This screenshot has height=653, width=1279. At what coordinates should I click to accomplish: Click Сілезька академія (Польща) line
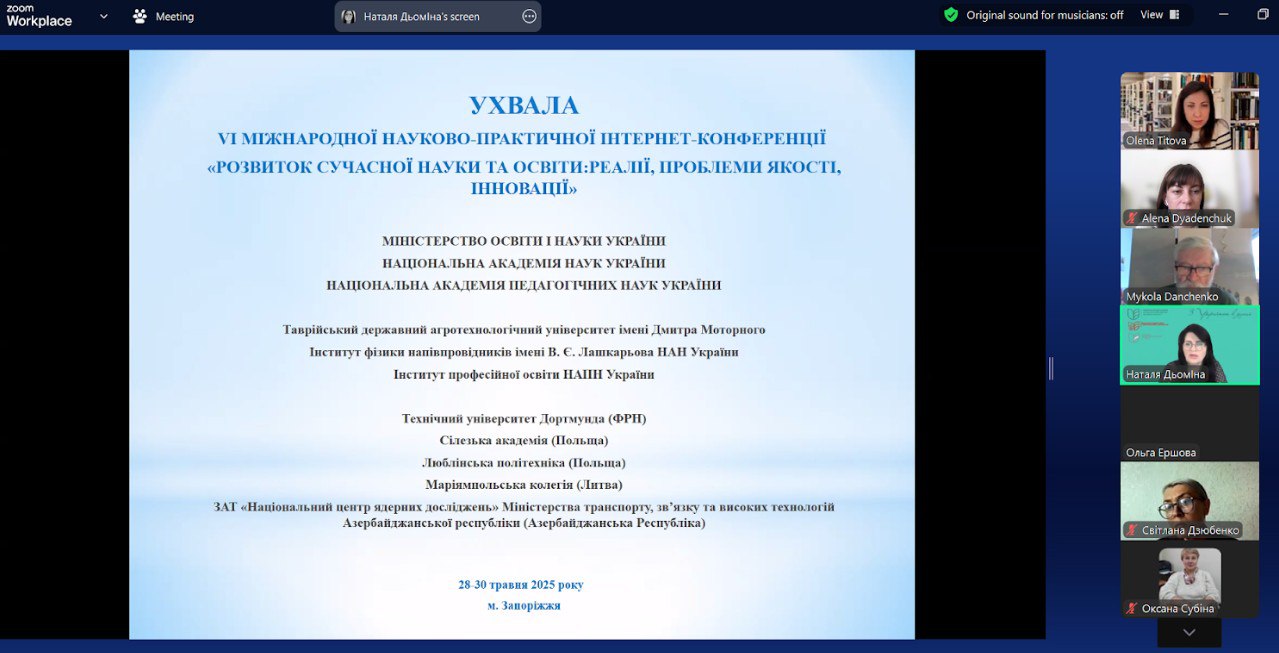(x=524, y=440)
